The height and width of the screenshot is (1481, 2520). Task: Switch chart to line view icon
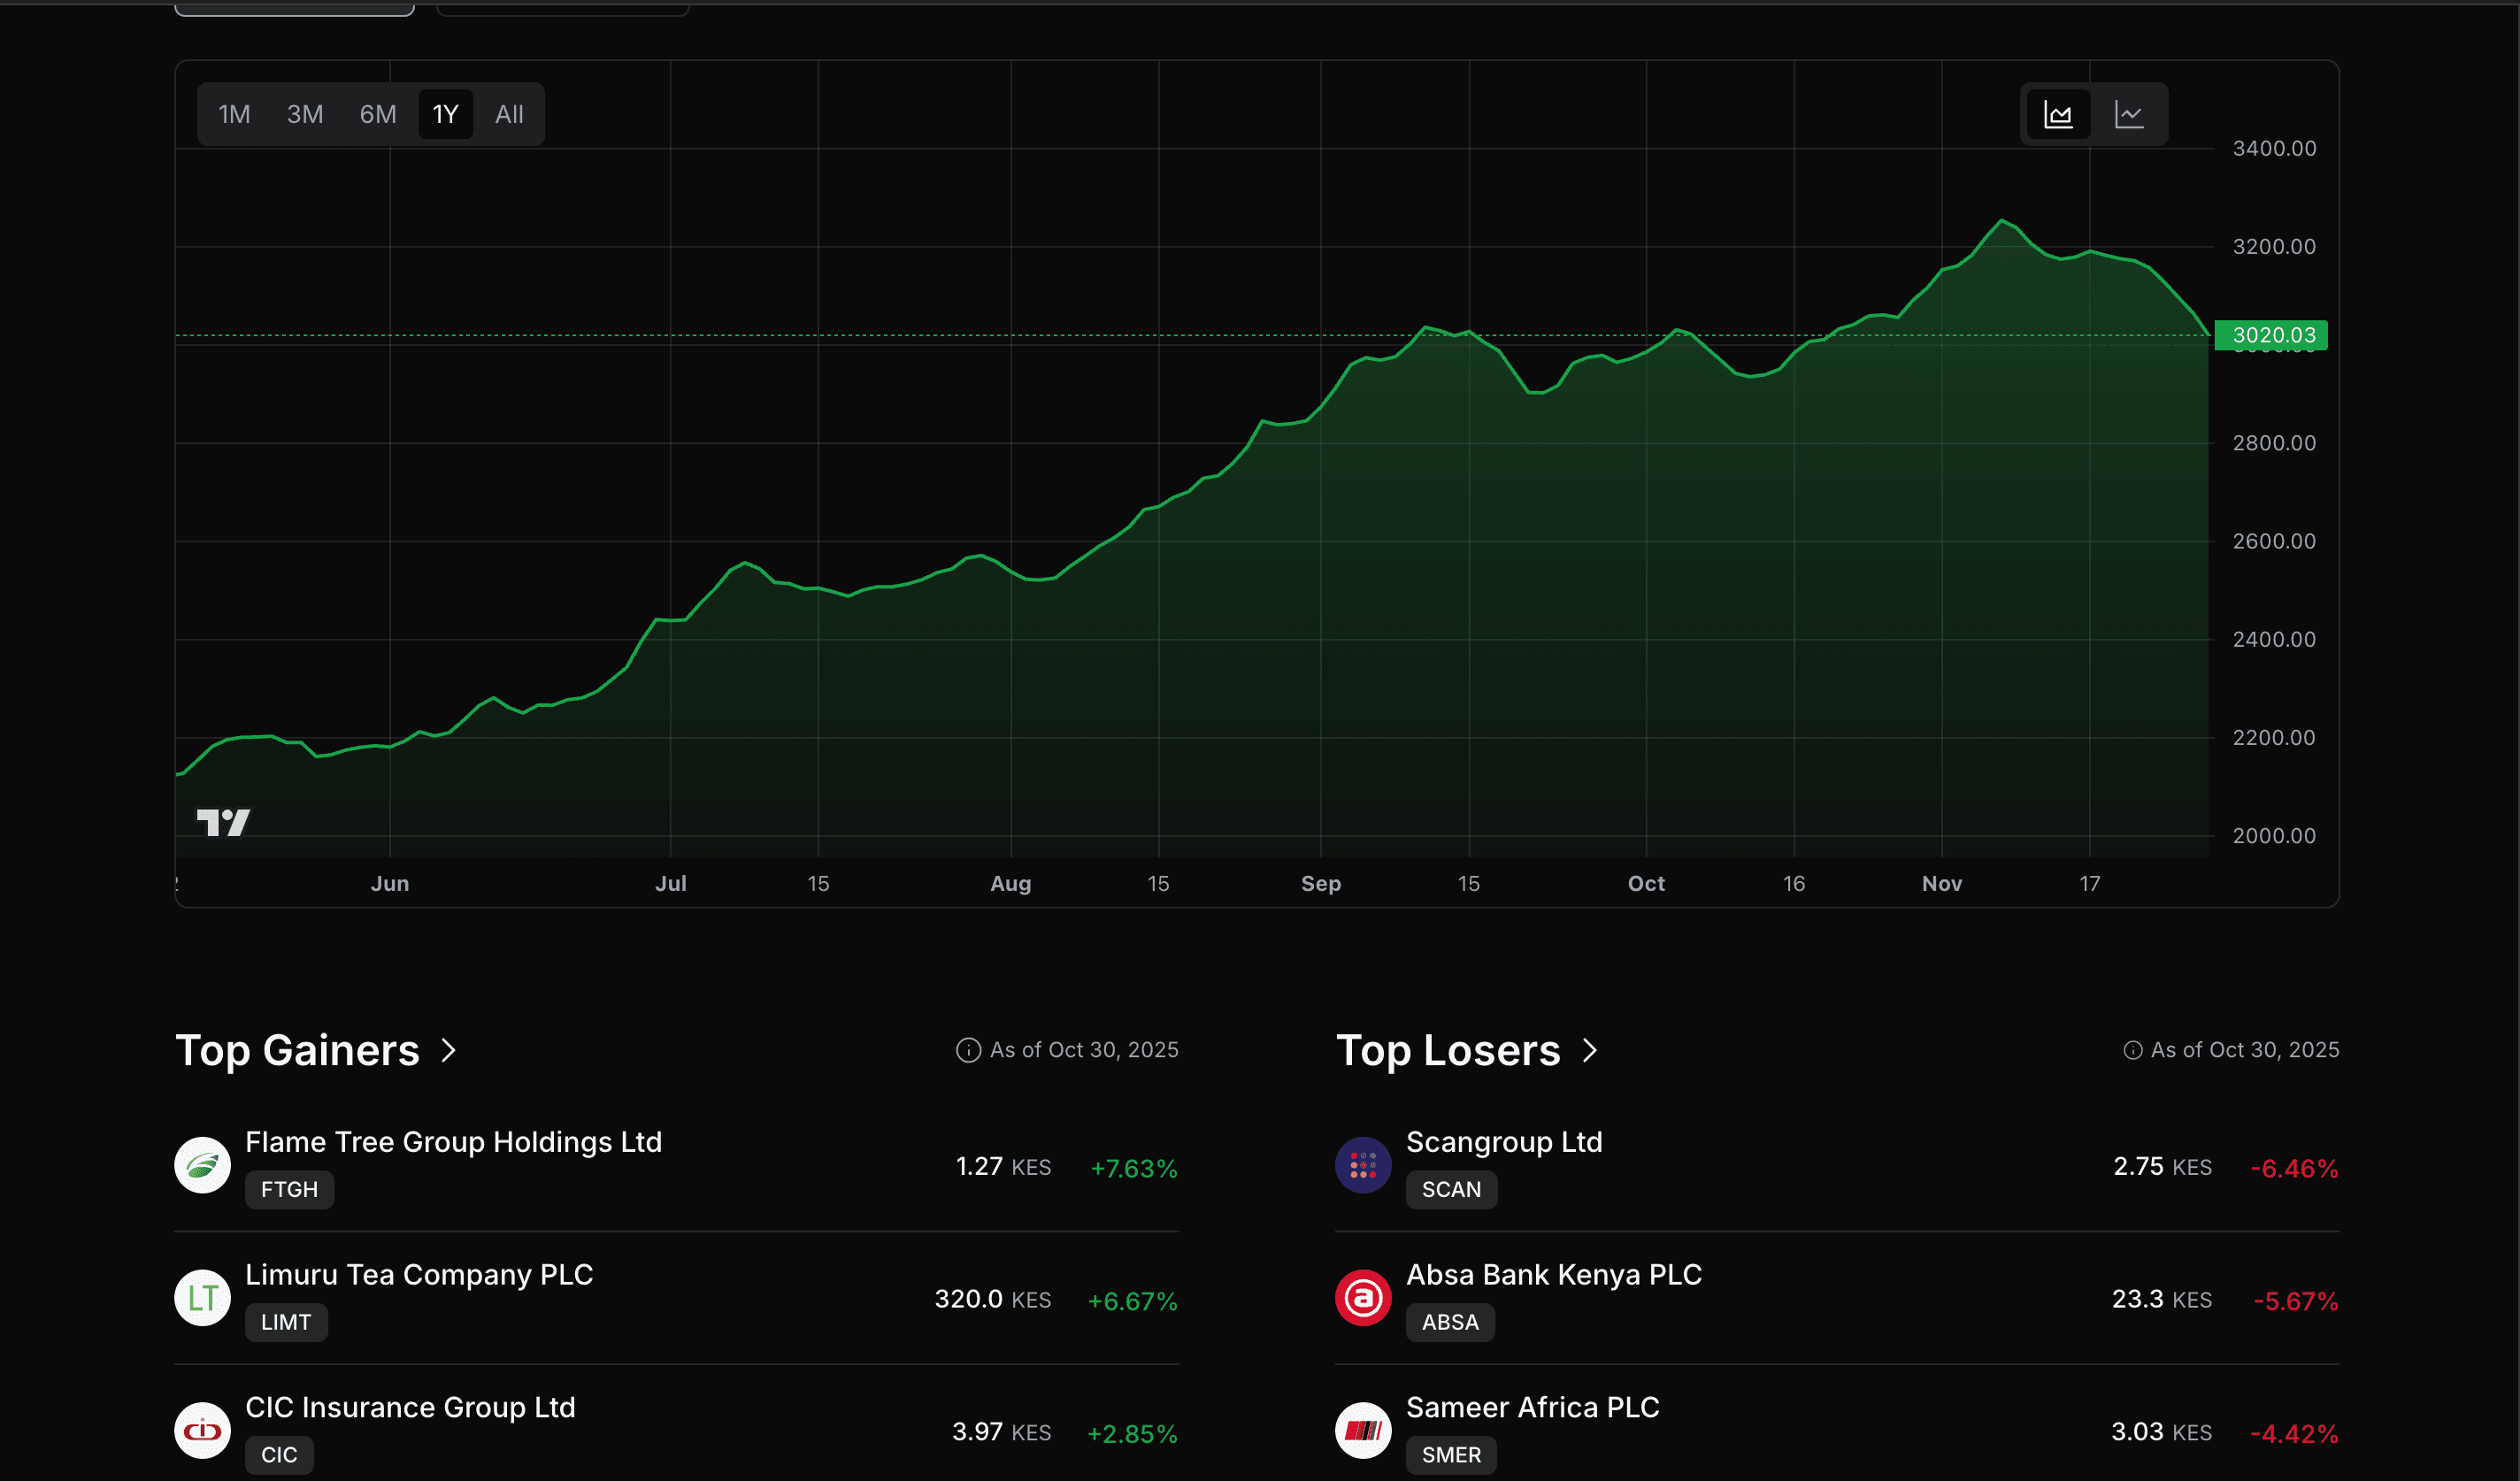(2129, 114)
